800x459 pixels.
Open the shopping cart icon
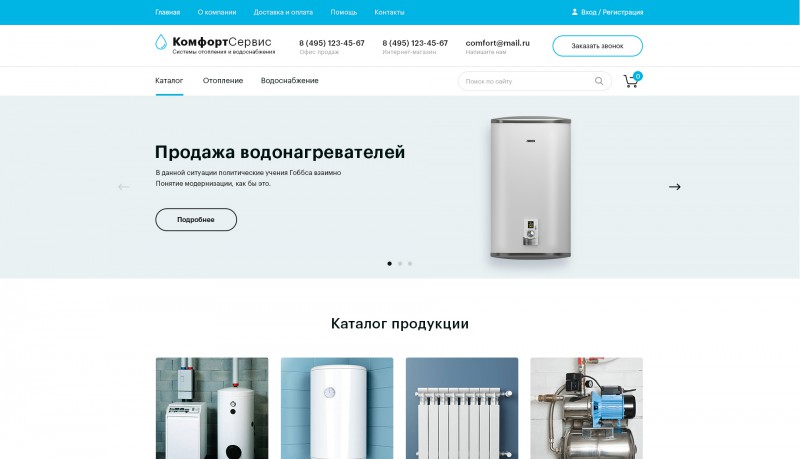[632, 81]
